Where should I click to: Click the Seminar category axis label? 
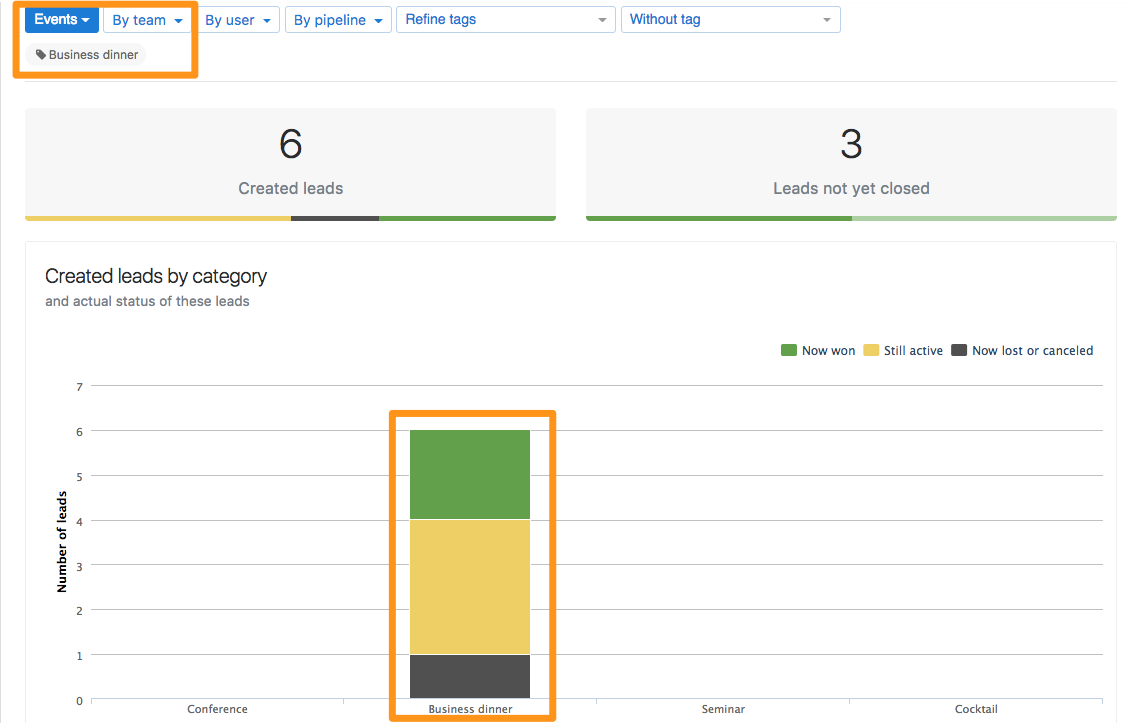[723, 709]
